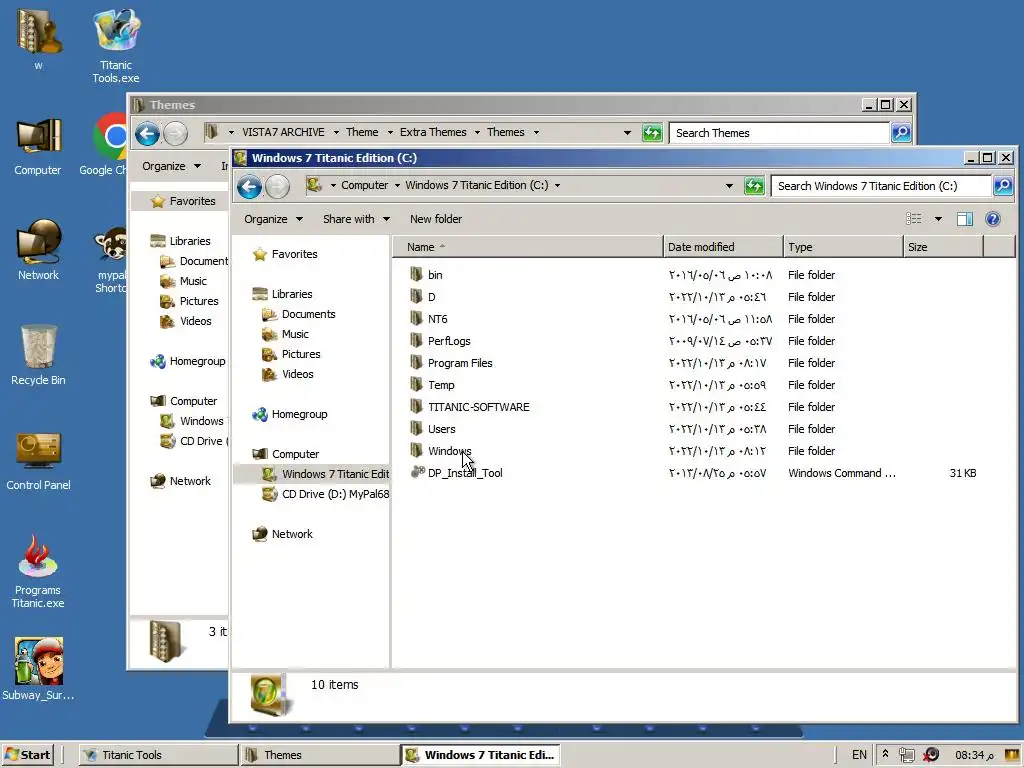Switch to Titanic Tools taskbar button
This screenshot has height=768, width=1024.
(158, 755)
